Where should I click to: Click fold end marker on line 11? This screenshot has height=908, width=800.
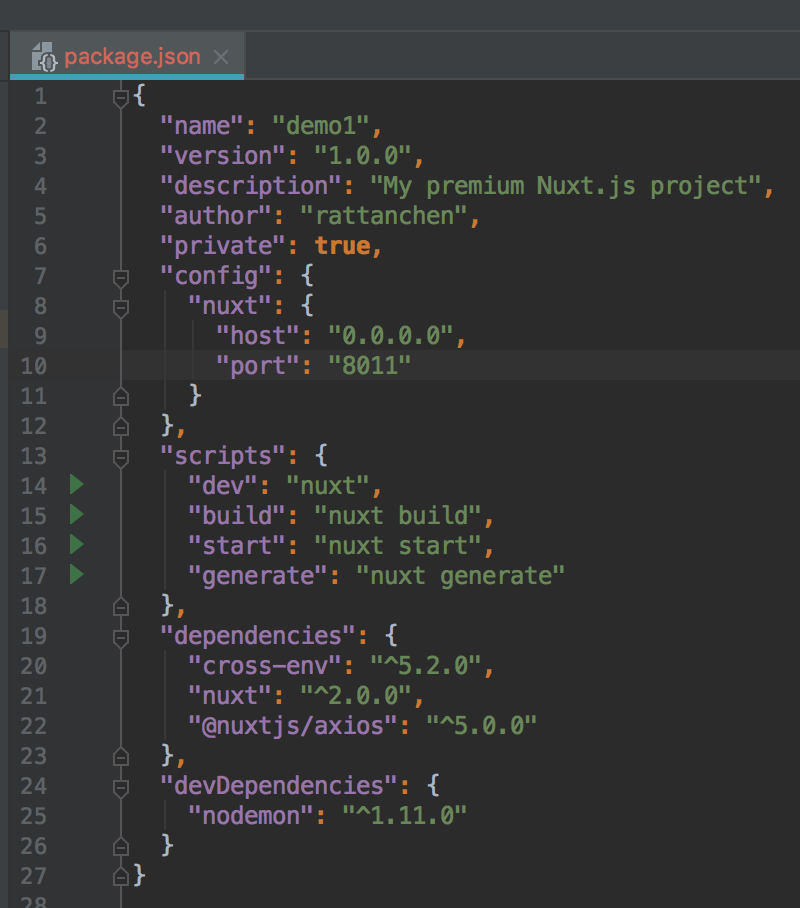click(x=120, y=397)
